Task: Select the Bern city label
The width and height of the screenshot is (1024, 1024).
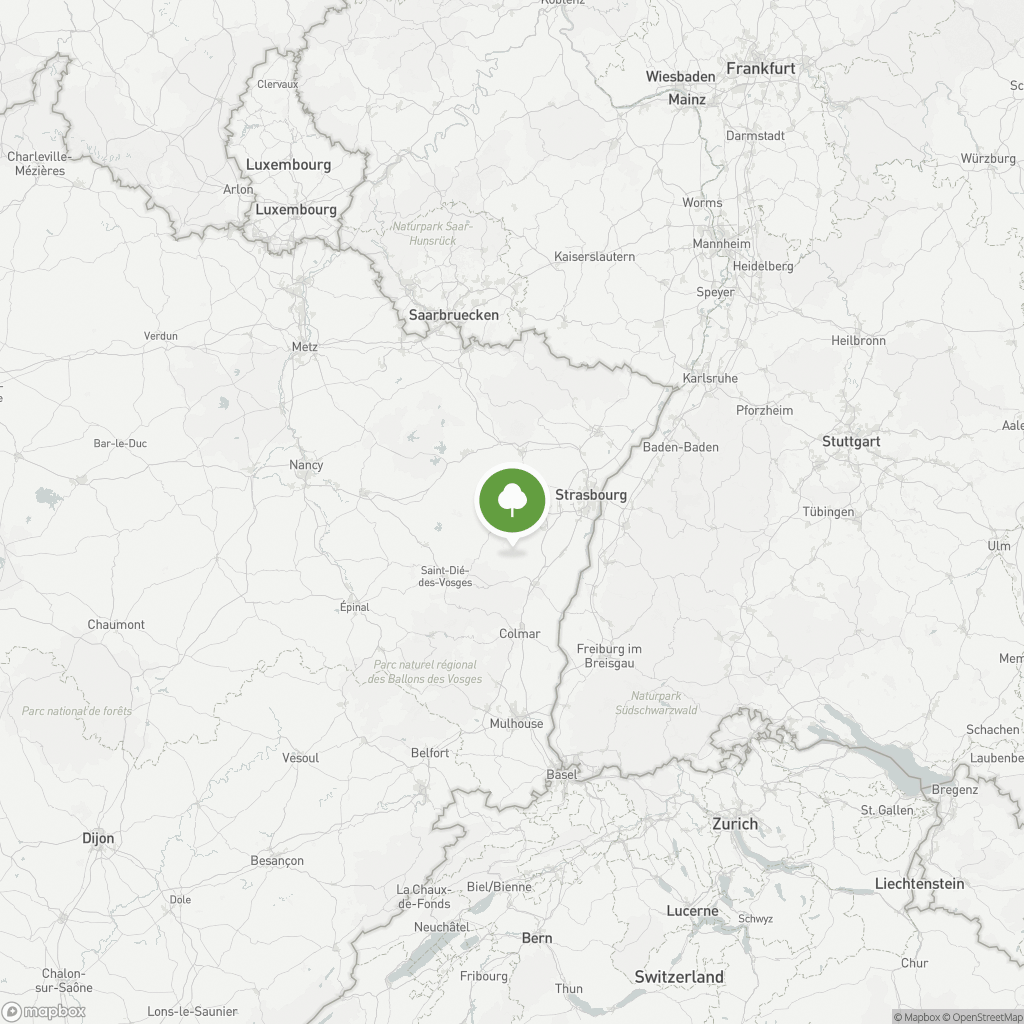Action: (537, 938)
